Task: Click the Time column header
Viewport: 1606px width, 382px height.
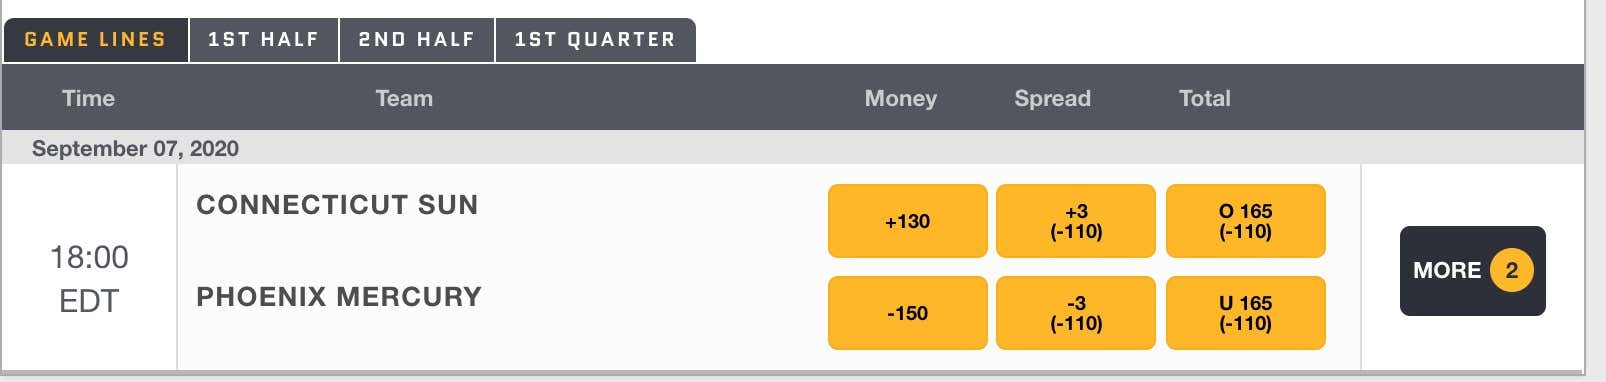Action: 88,98
